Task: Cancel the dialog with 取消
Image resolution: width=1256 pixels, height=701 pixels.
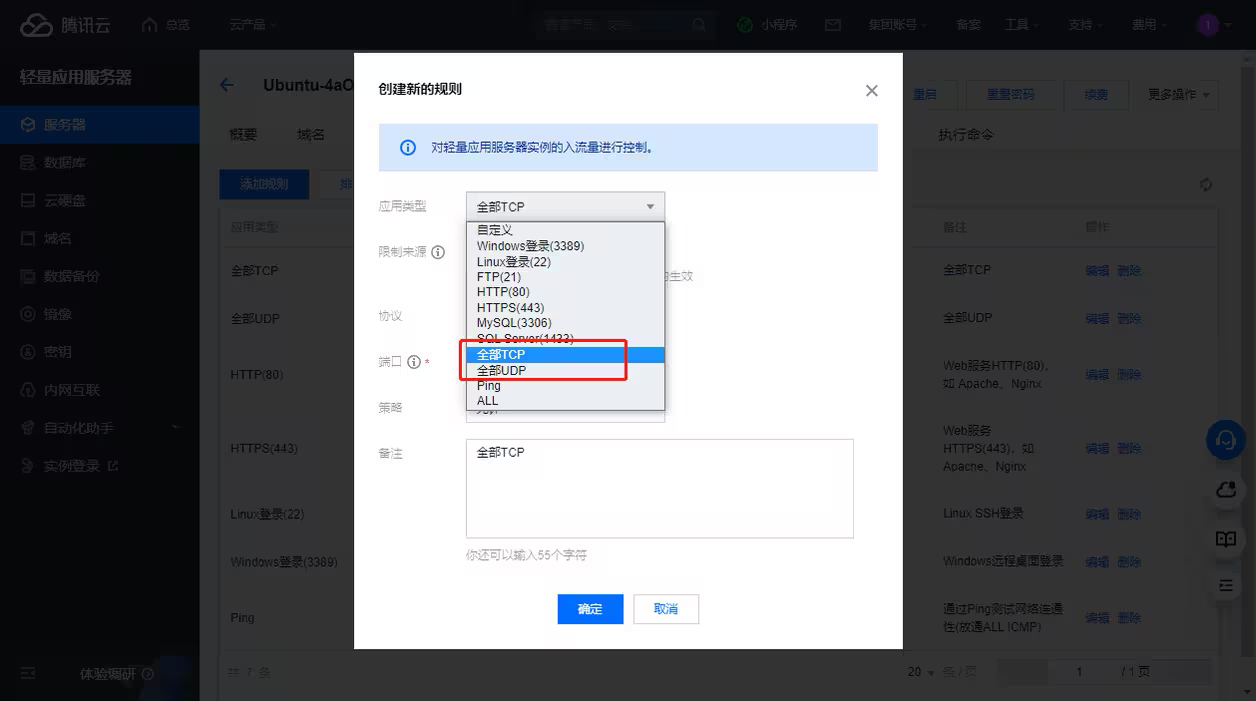Action: point(666,609)
